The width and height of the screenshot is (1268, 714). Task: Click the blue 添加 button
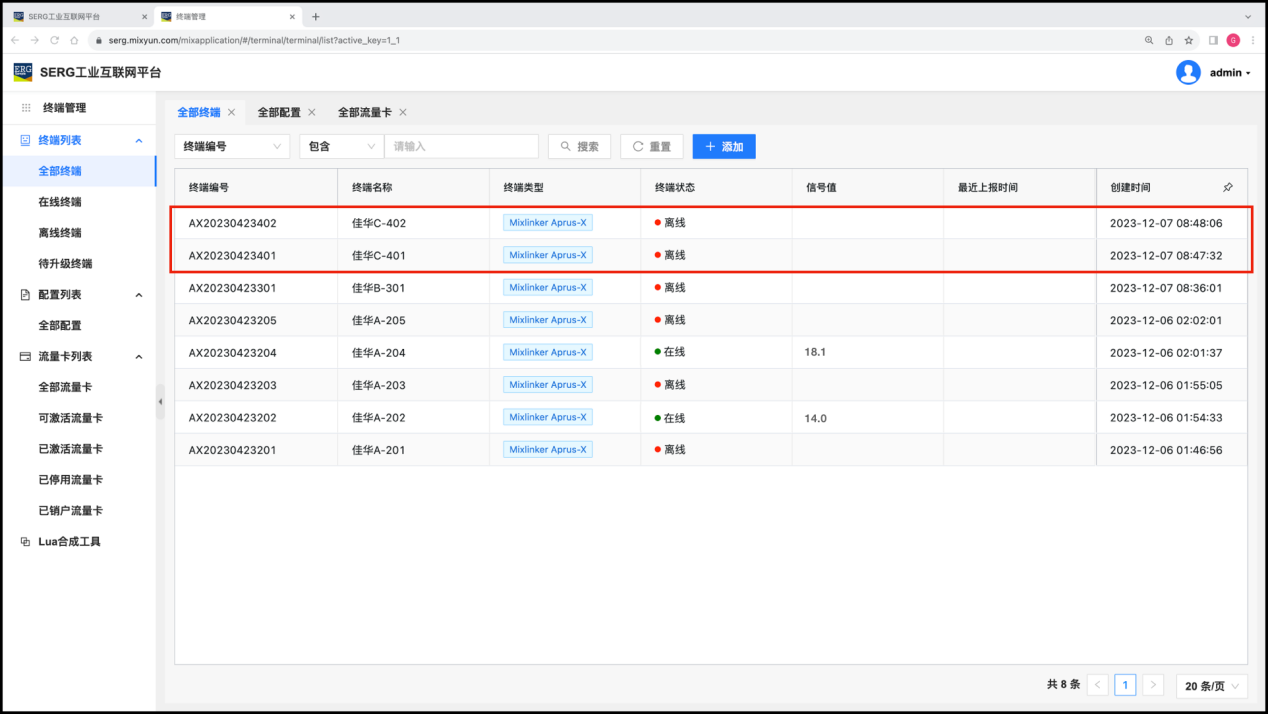tap(724, 146)
